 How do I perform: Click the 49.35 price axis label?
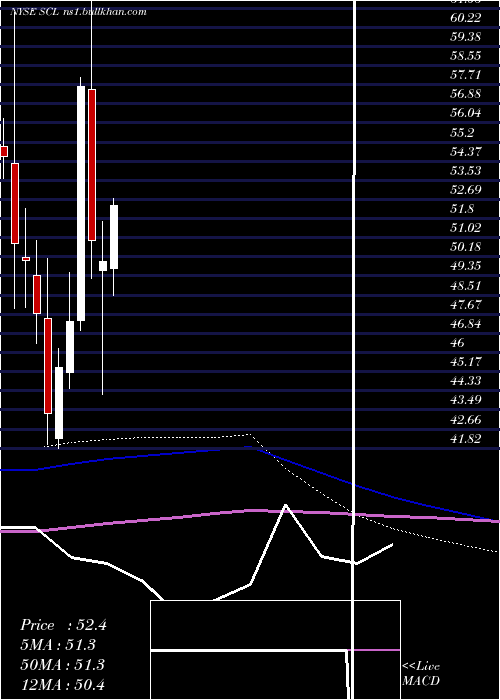click(x=465, y=266)
